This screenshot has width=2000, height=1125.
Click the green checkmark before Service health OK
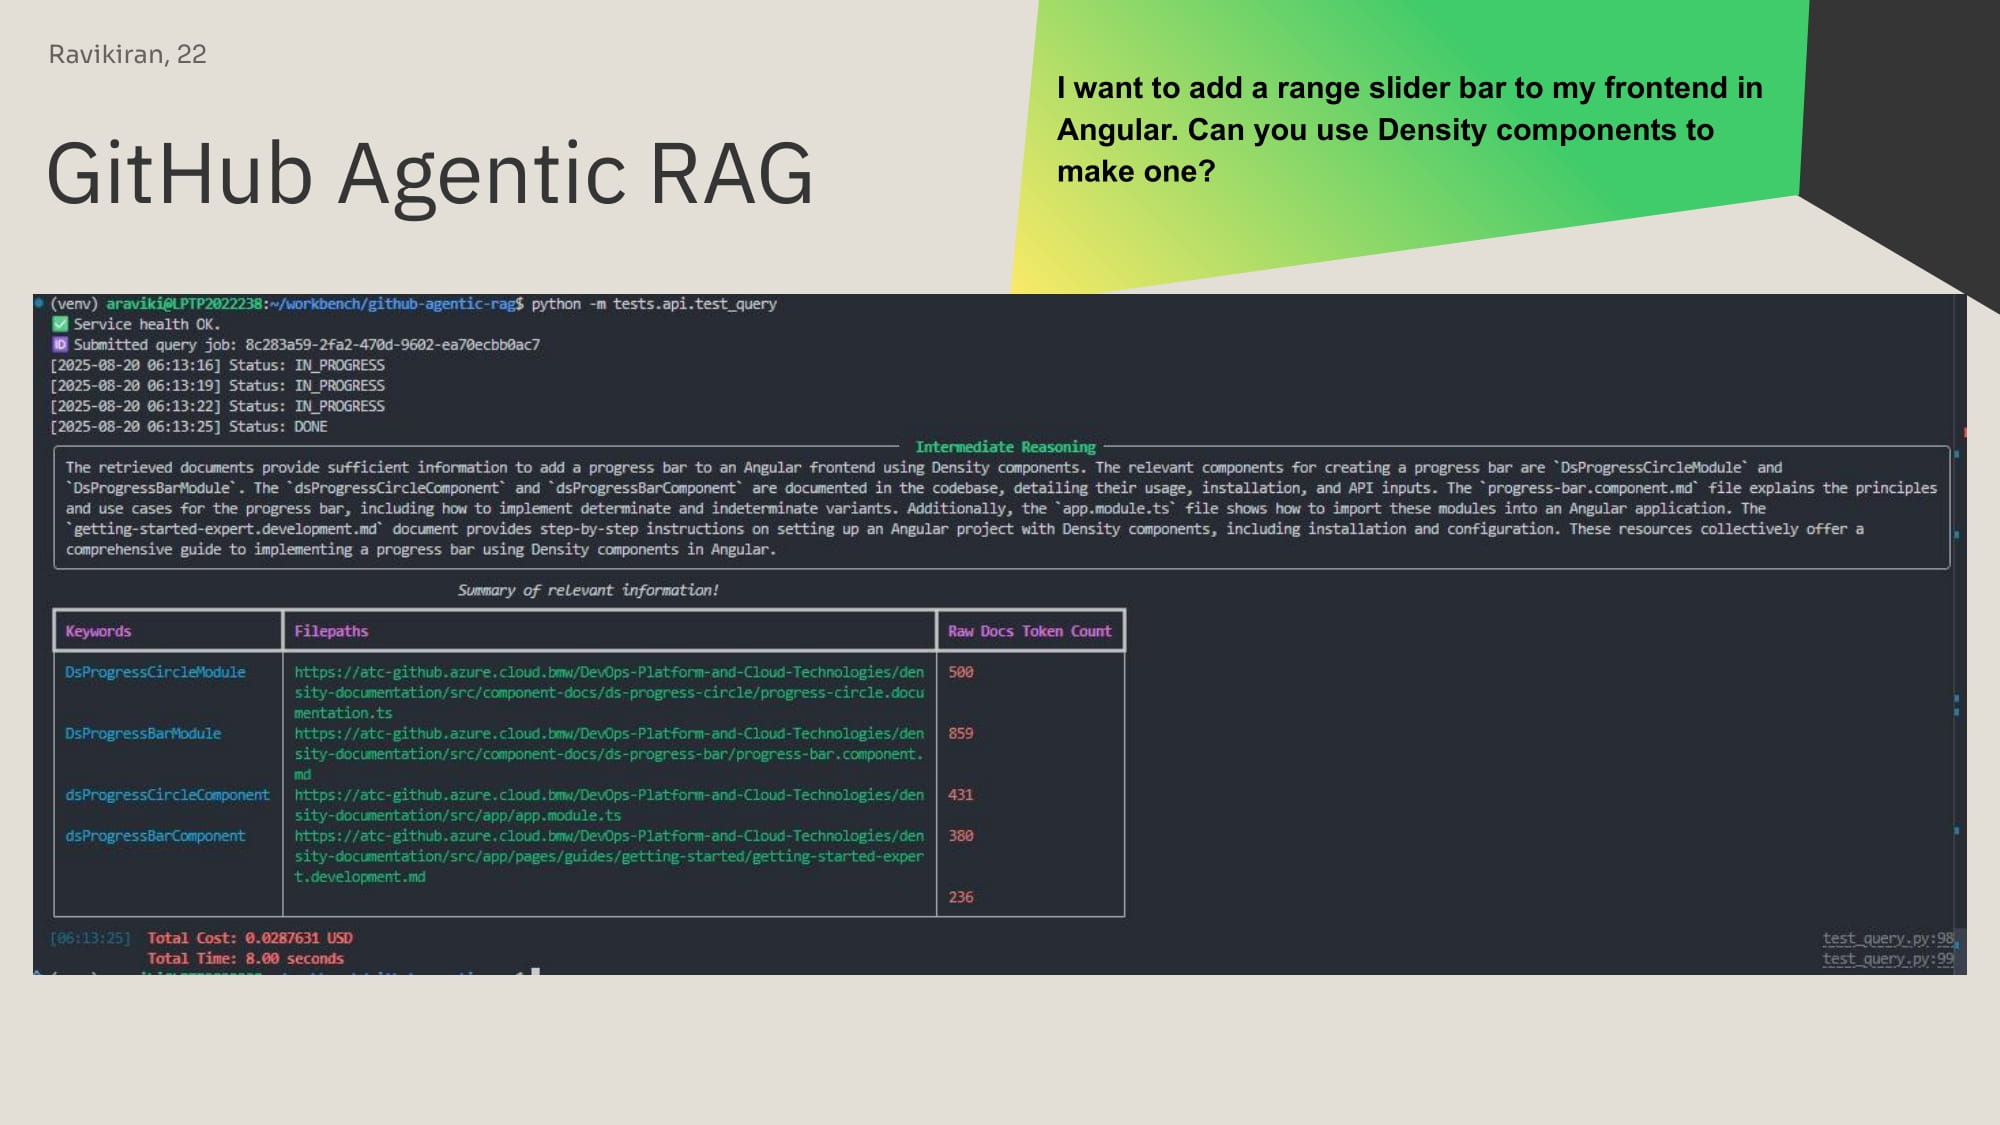tap(60, 324)
